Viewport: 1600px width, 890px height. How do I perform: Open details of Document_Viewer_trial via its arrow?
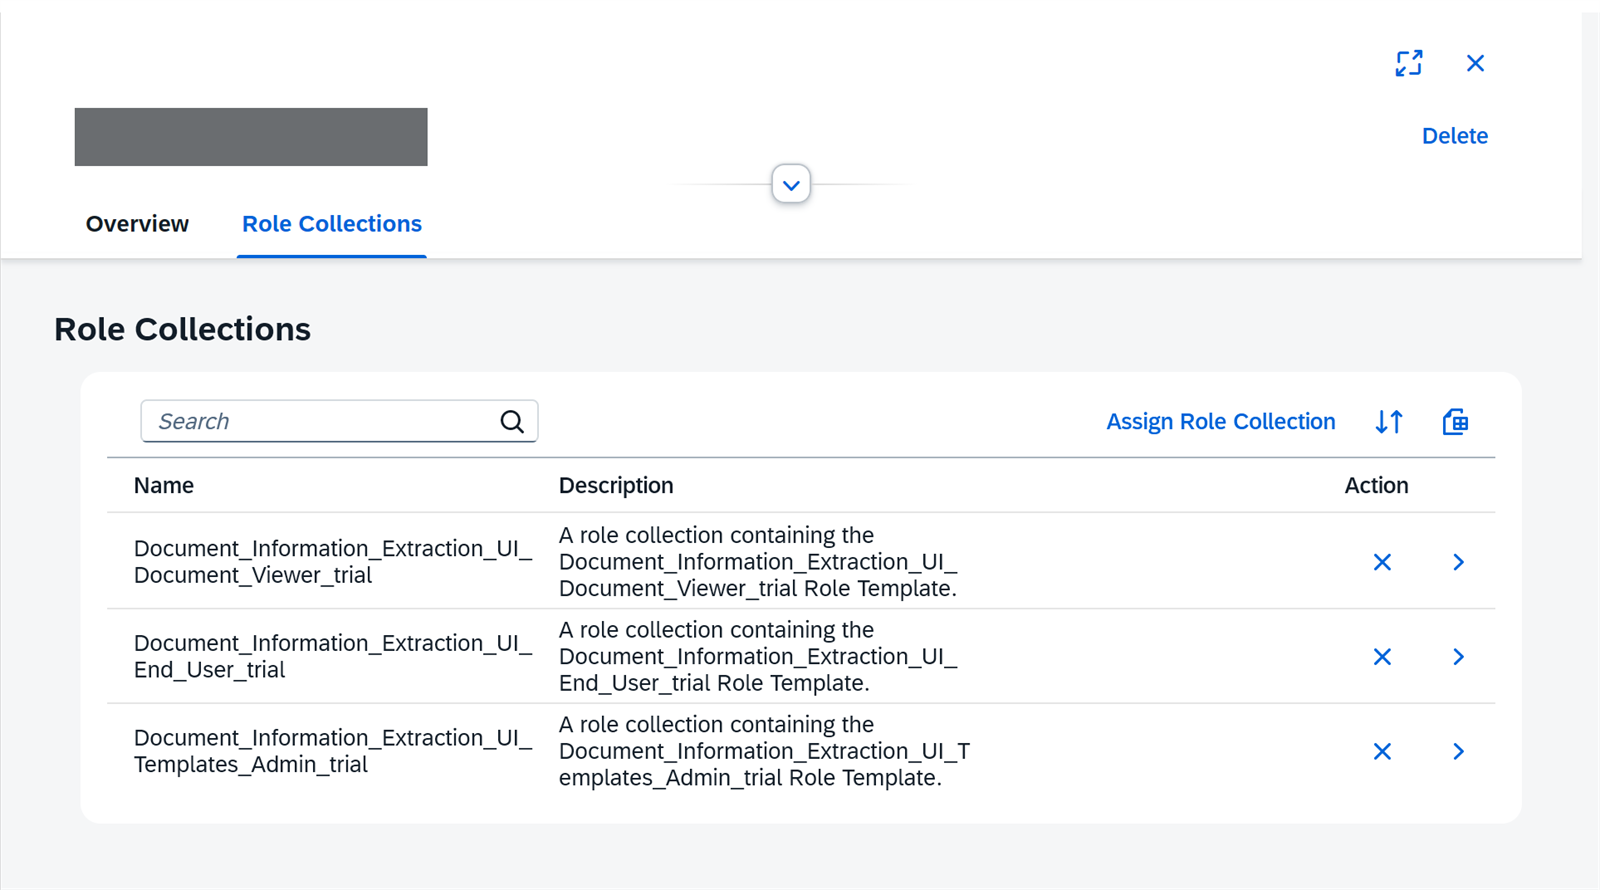click(1458, 562)
